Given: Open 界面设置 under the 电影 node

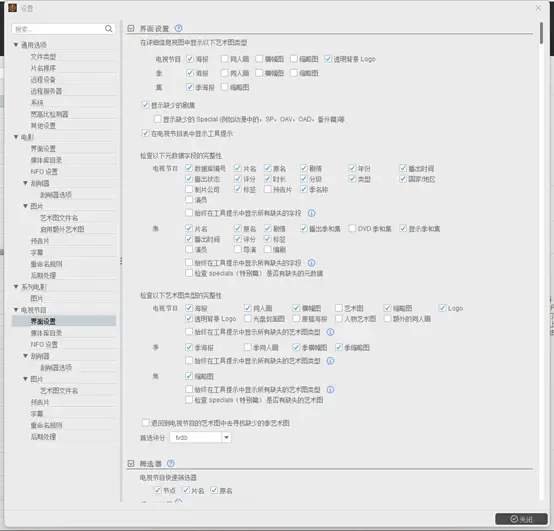Looking at the screenshot, I should (43, 149).
